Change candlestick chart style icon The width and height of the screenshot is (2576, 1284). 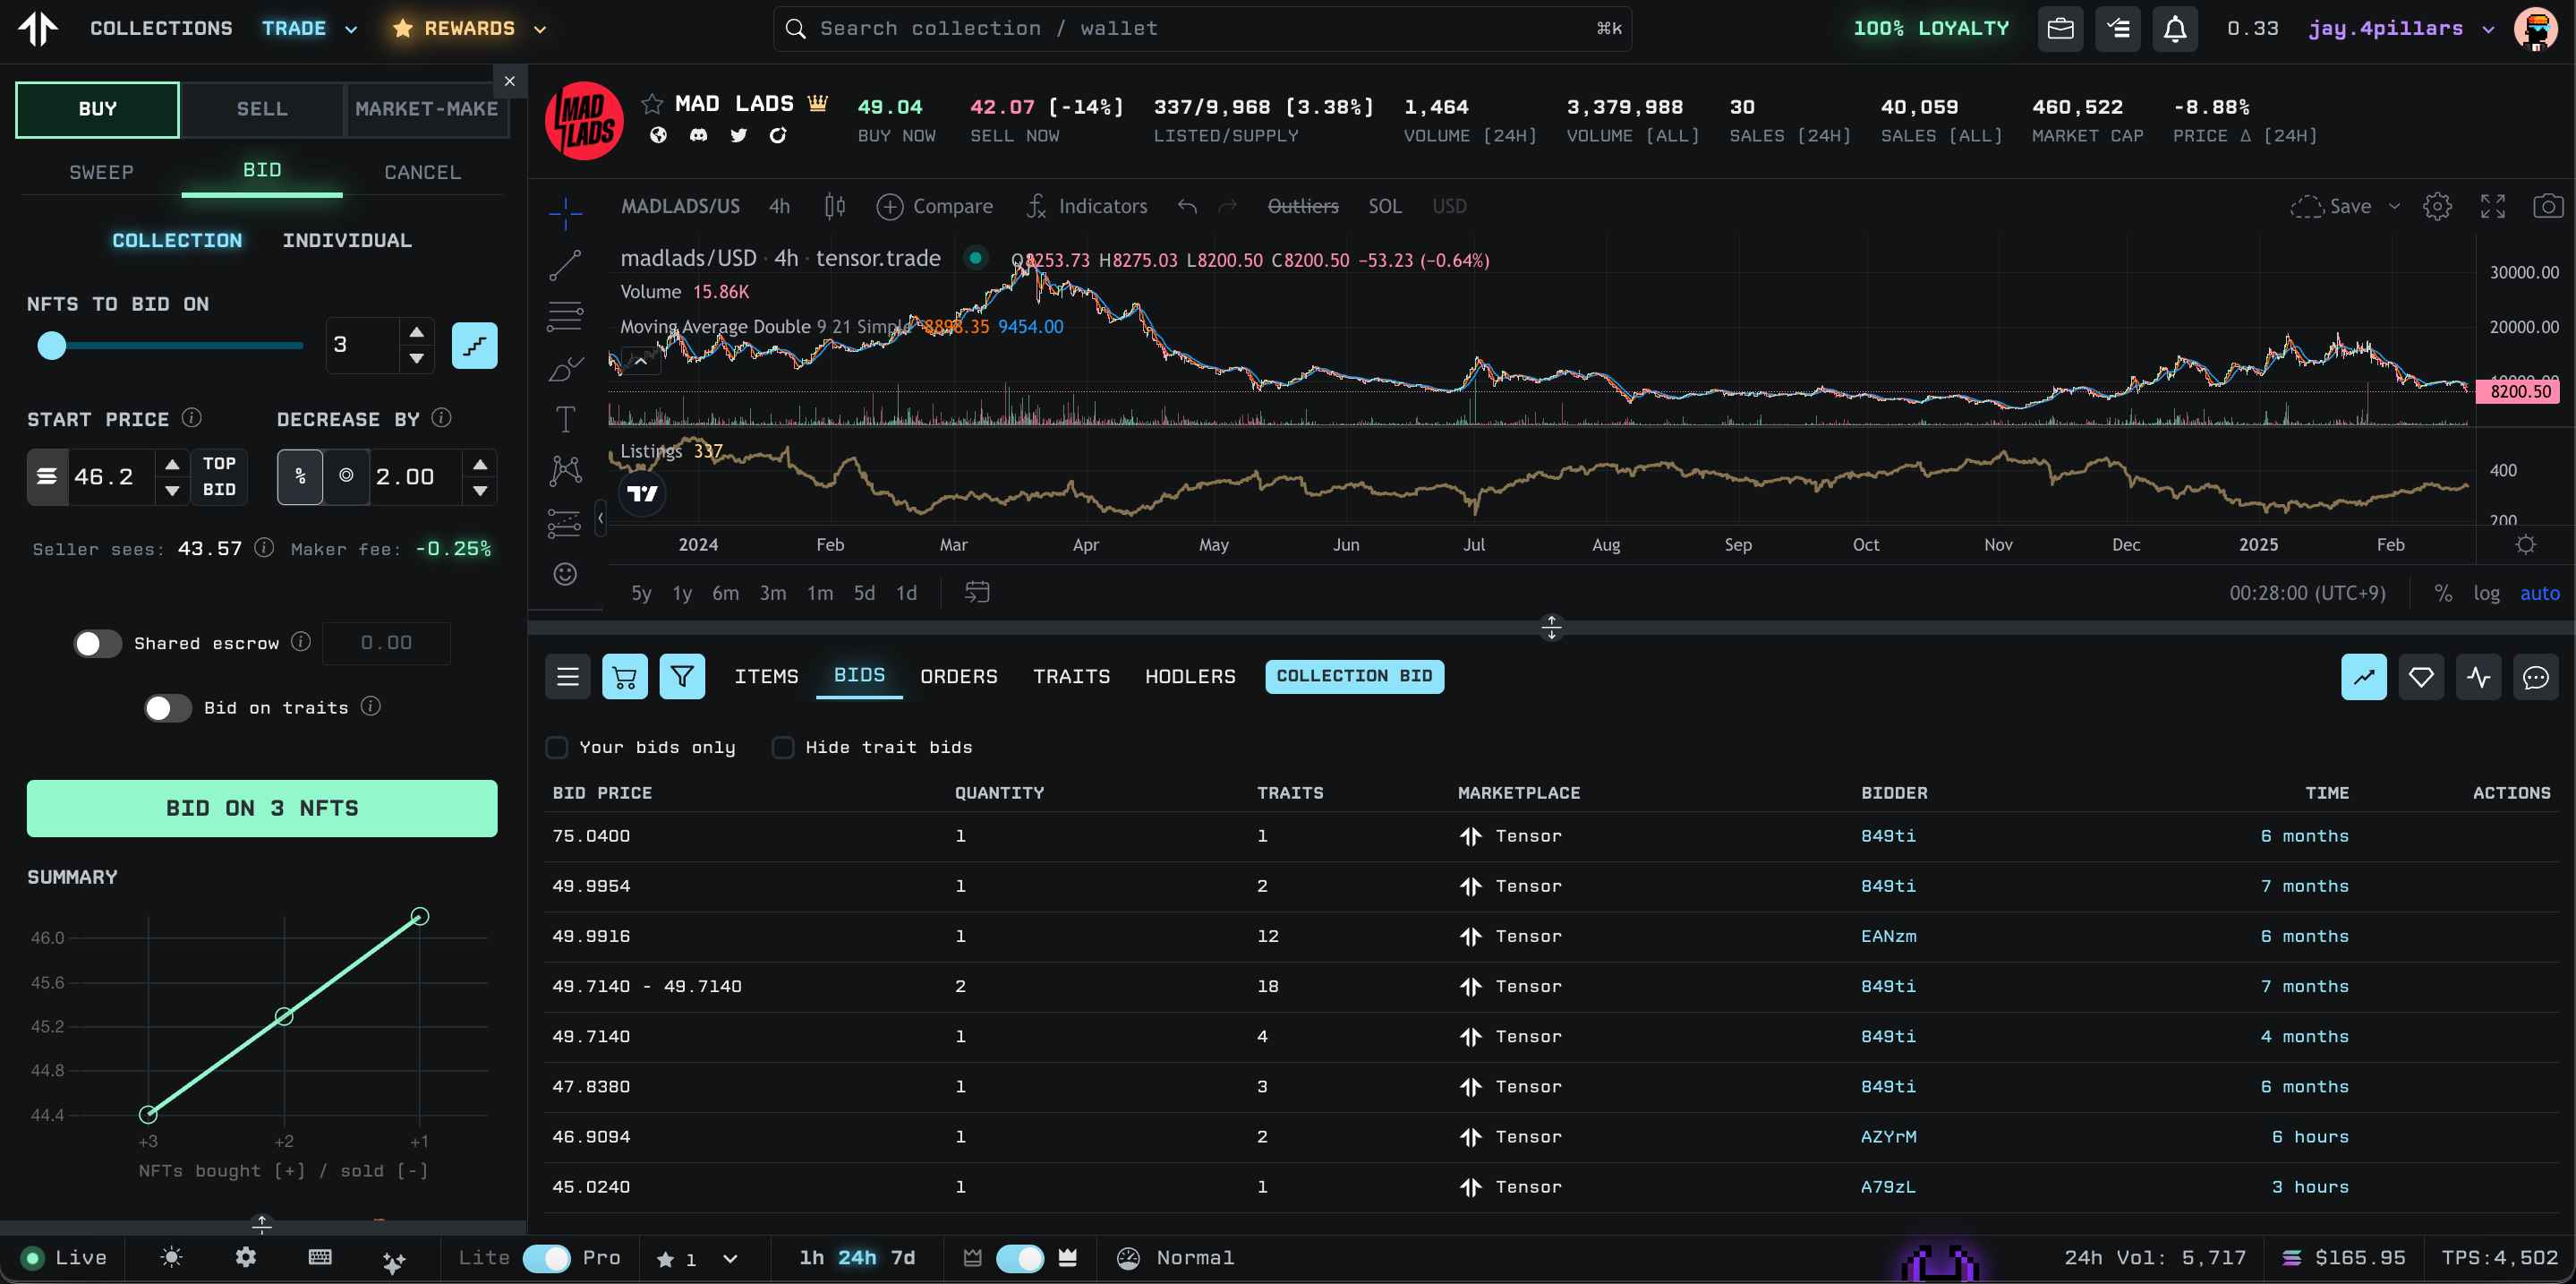pos(834,206)
